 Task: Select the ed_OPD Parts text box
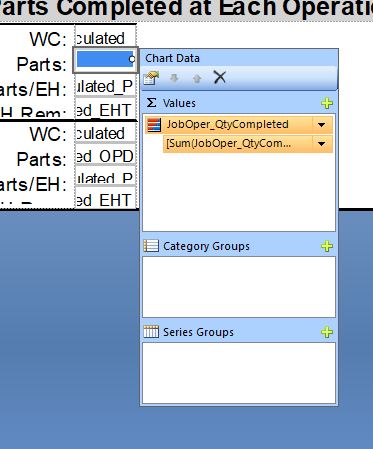(x=105, y=156)
